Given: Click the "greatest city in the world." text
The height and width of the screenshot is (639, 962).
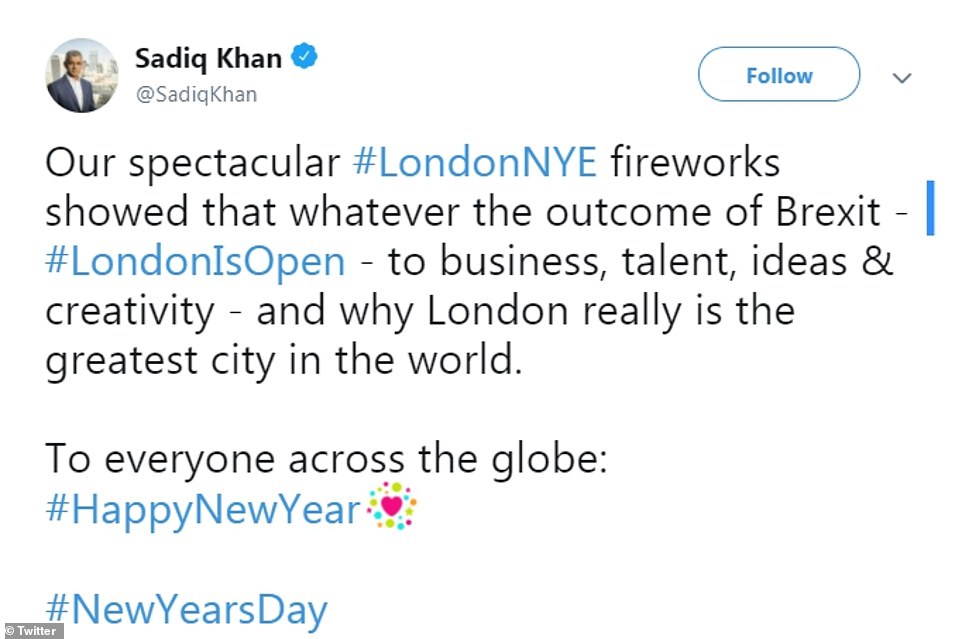Looking at the screenshot, I should [x=284, y=359].
